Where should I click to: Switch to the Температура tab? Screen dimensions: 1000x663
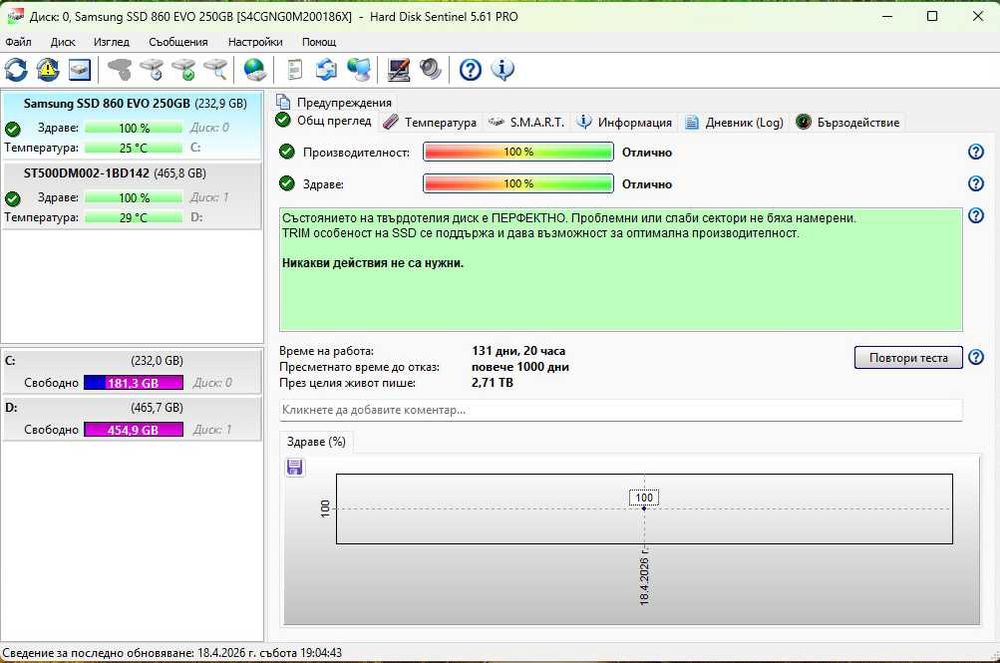click(x=430, y=122)
